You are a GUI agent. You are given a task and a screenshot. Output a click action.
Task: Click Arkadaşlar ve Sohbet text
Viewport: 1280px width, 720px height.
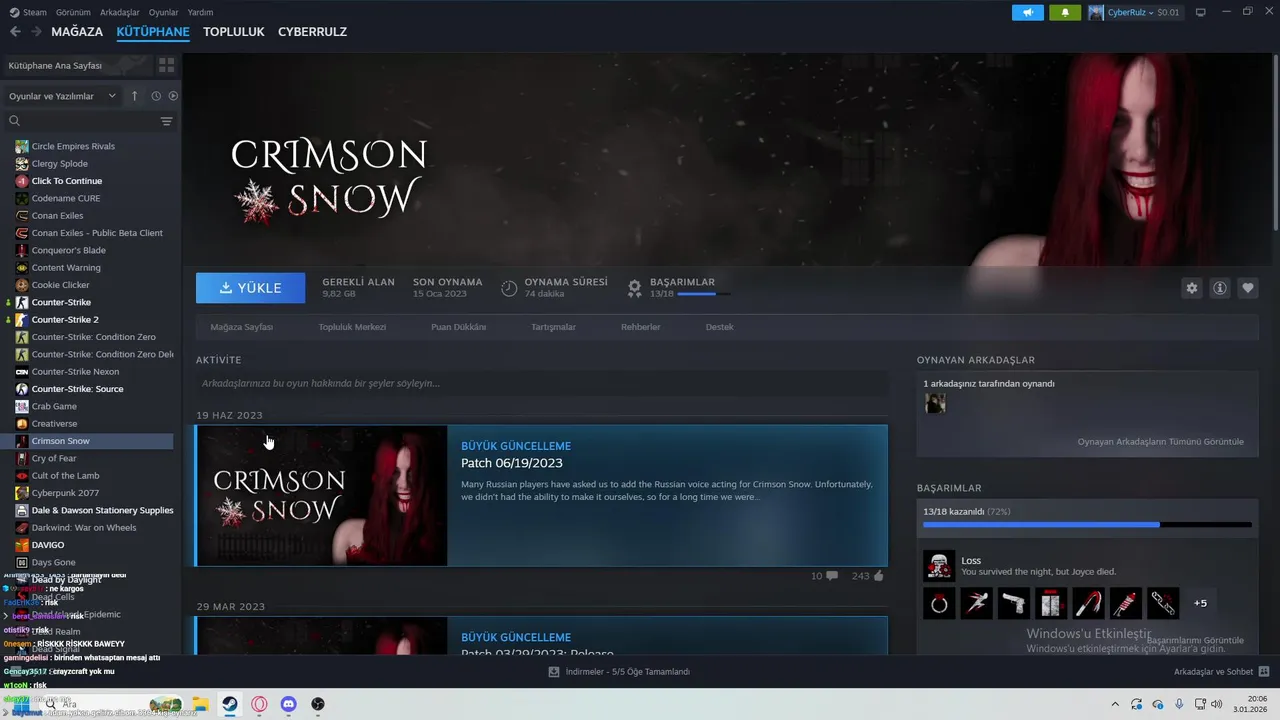pos(1213,672)
